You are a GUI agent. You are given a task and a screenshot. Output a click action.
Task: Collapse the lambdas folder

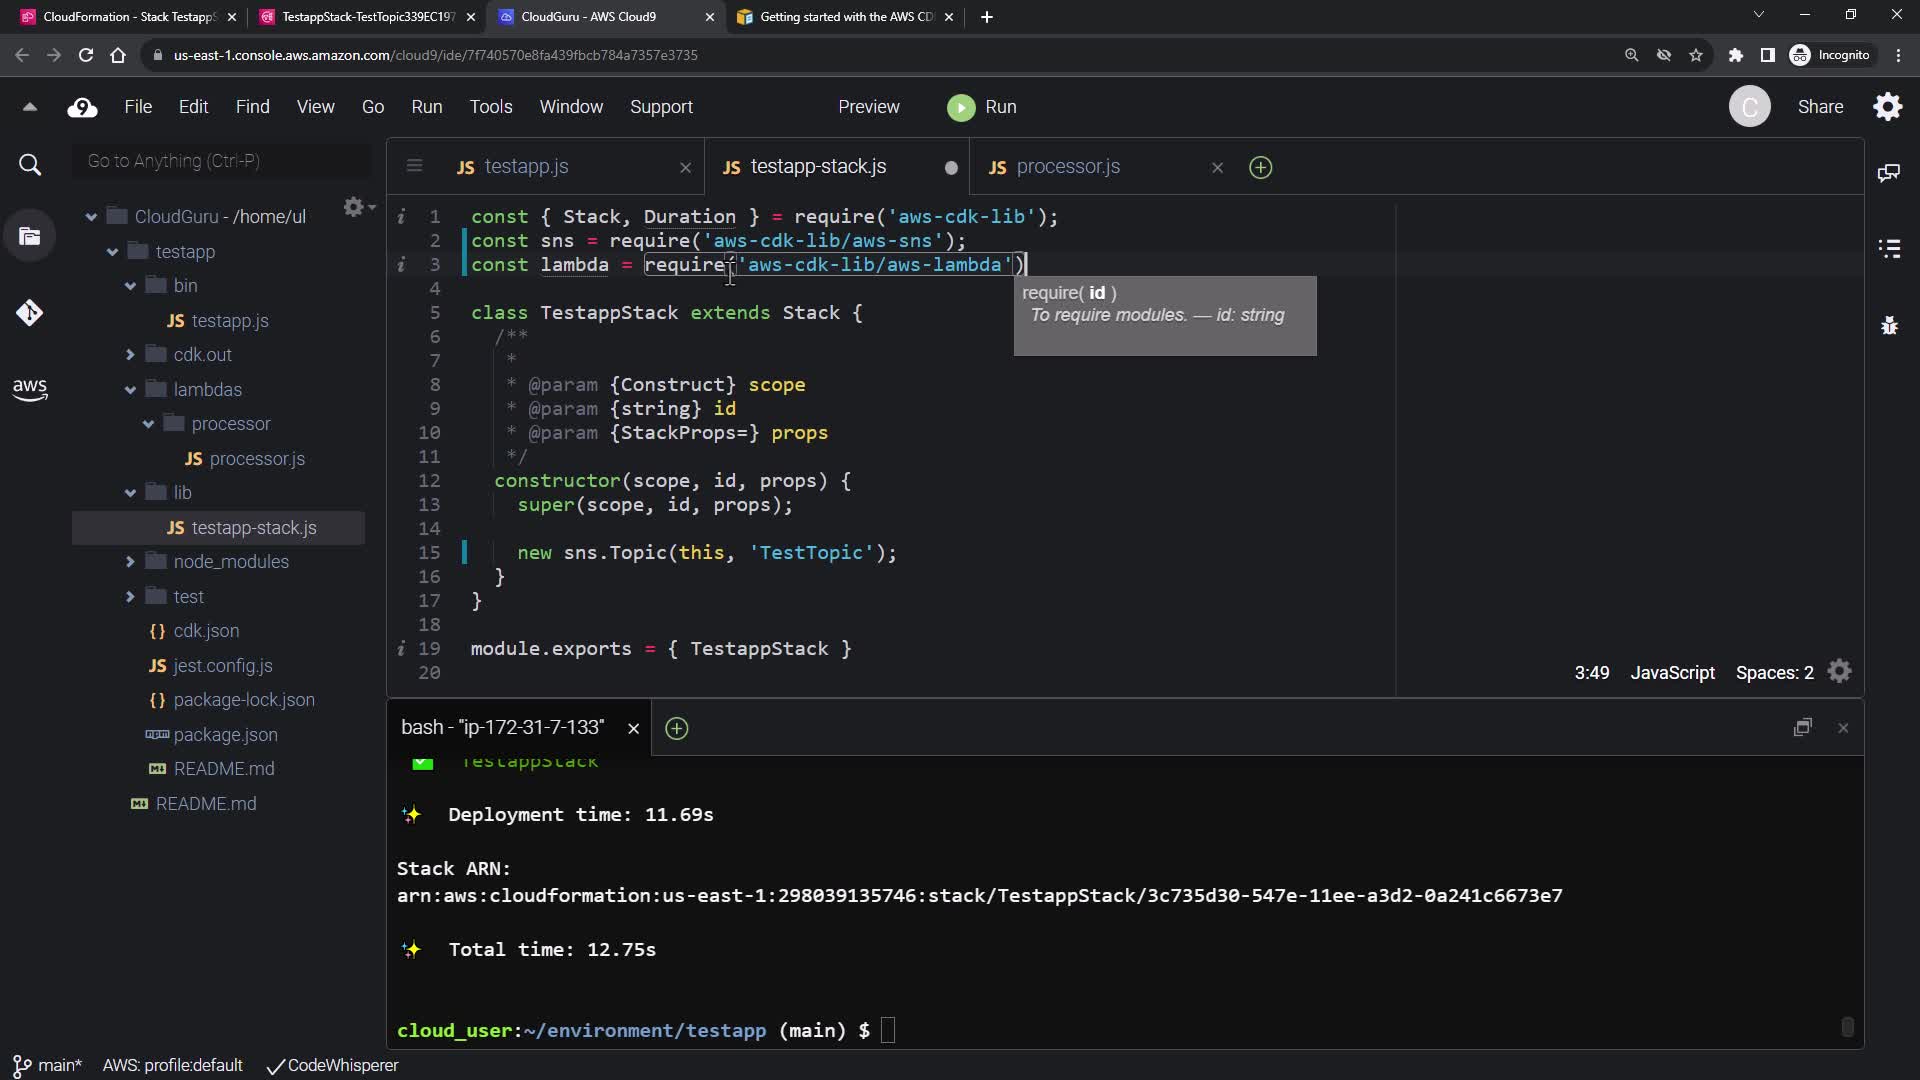click(x=130, y=390)
